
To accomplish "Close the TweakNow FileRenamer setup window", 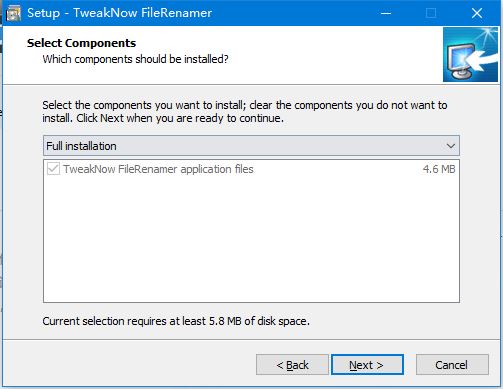I will (x=477, y=13).
